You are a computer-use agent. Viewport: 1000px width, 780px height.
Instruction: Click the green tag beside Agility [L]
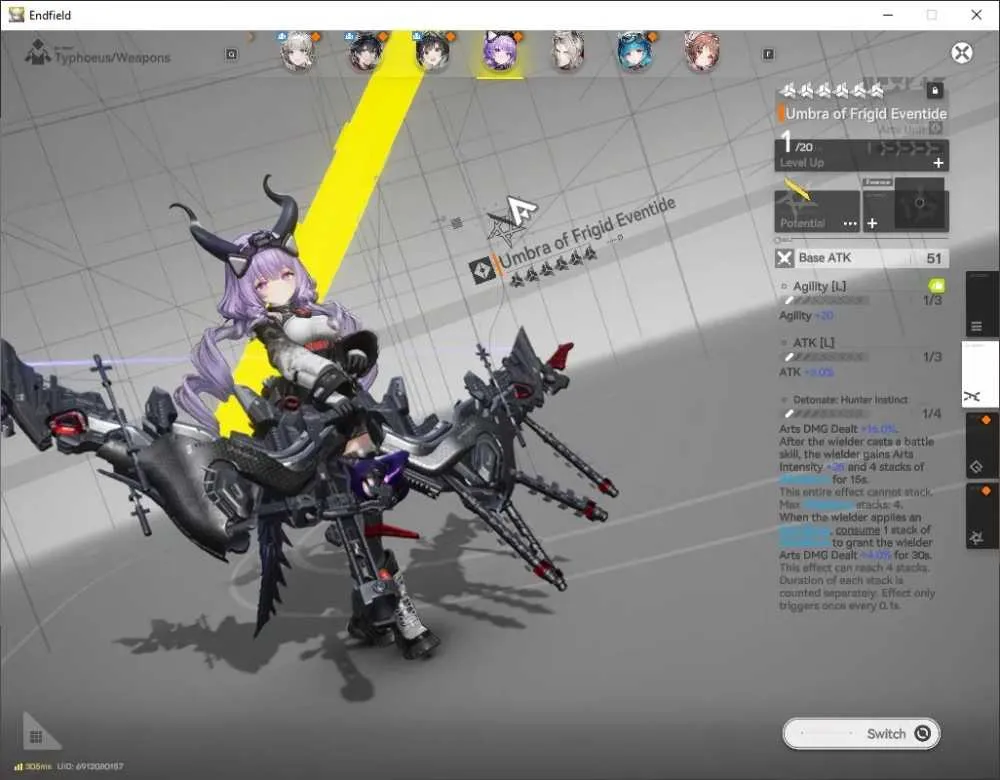(x=936, y=285)
